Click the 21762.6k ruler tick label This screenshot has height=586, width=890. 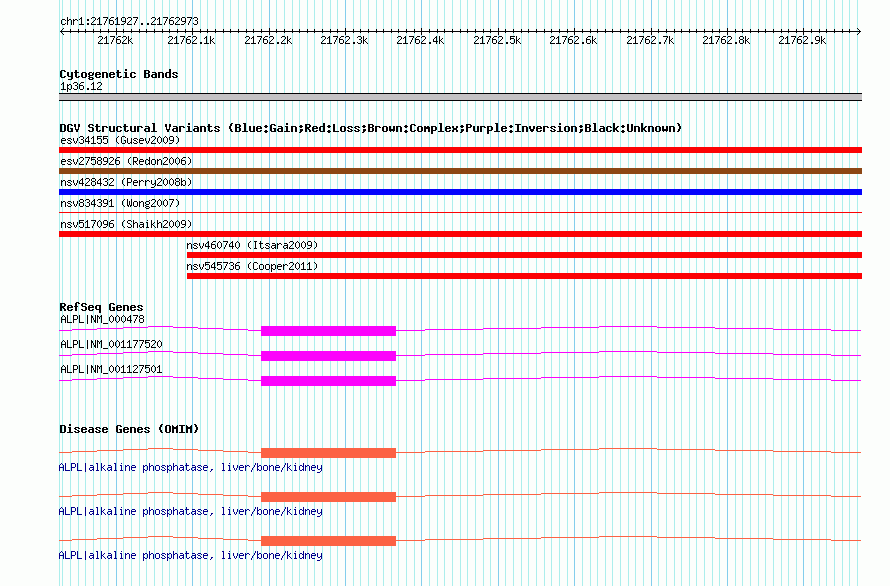click(573, 40)
